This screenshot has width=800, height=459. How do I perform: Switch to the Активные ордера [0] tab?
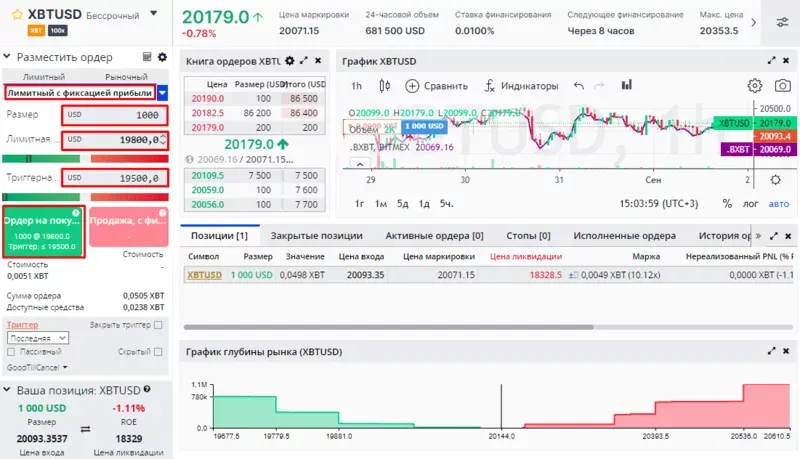coord(434,236)
